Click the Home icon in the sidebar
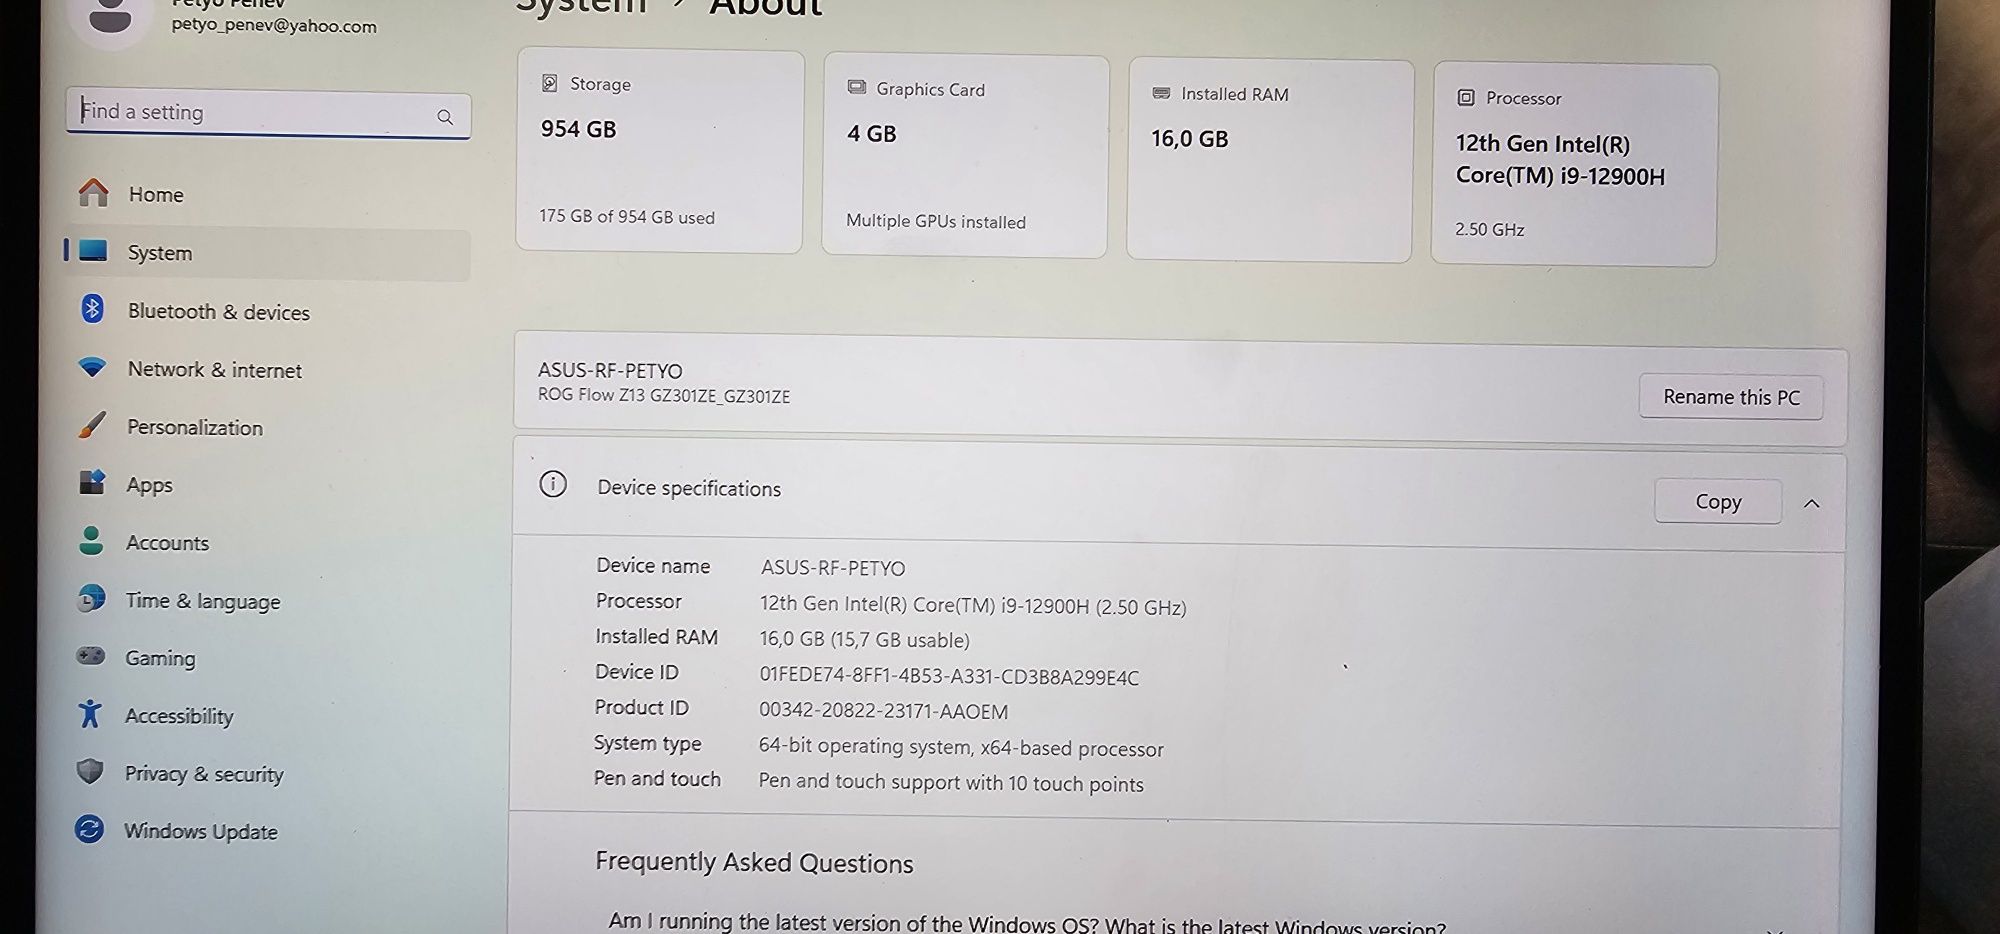 94,192
